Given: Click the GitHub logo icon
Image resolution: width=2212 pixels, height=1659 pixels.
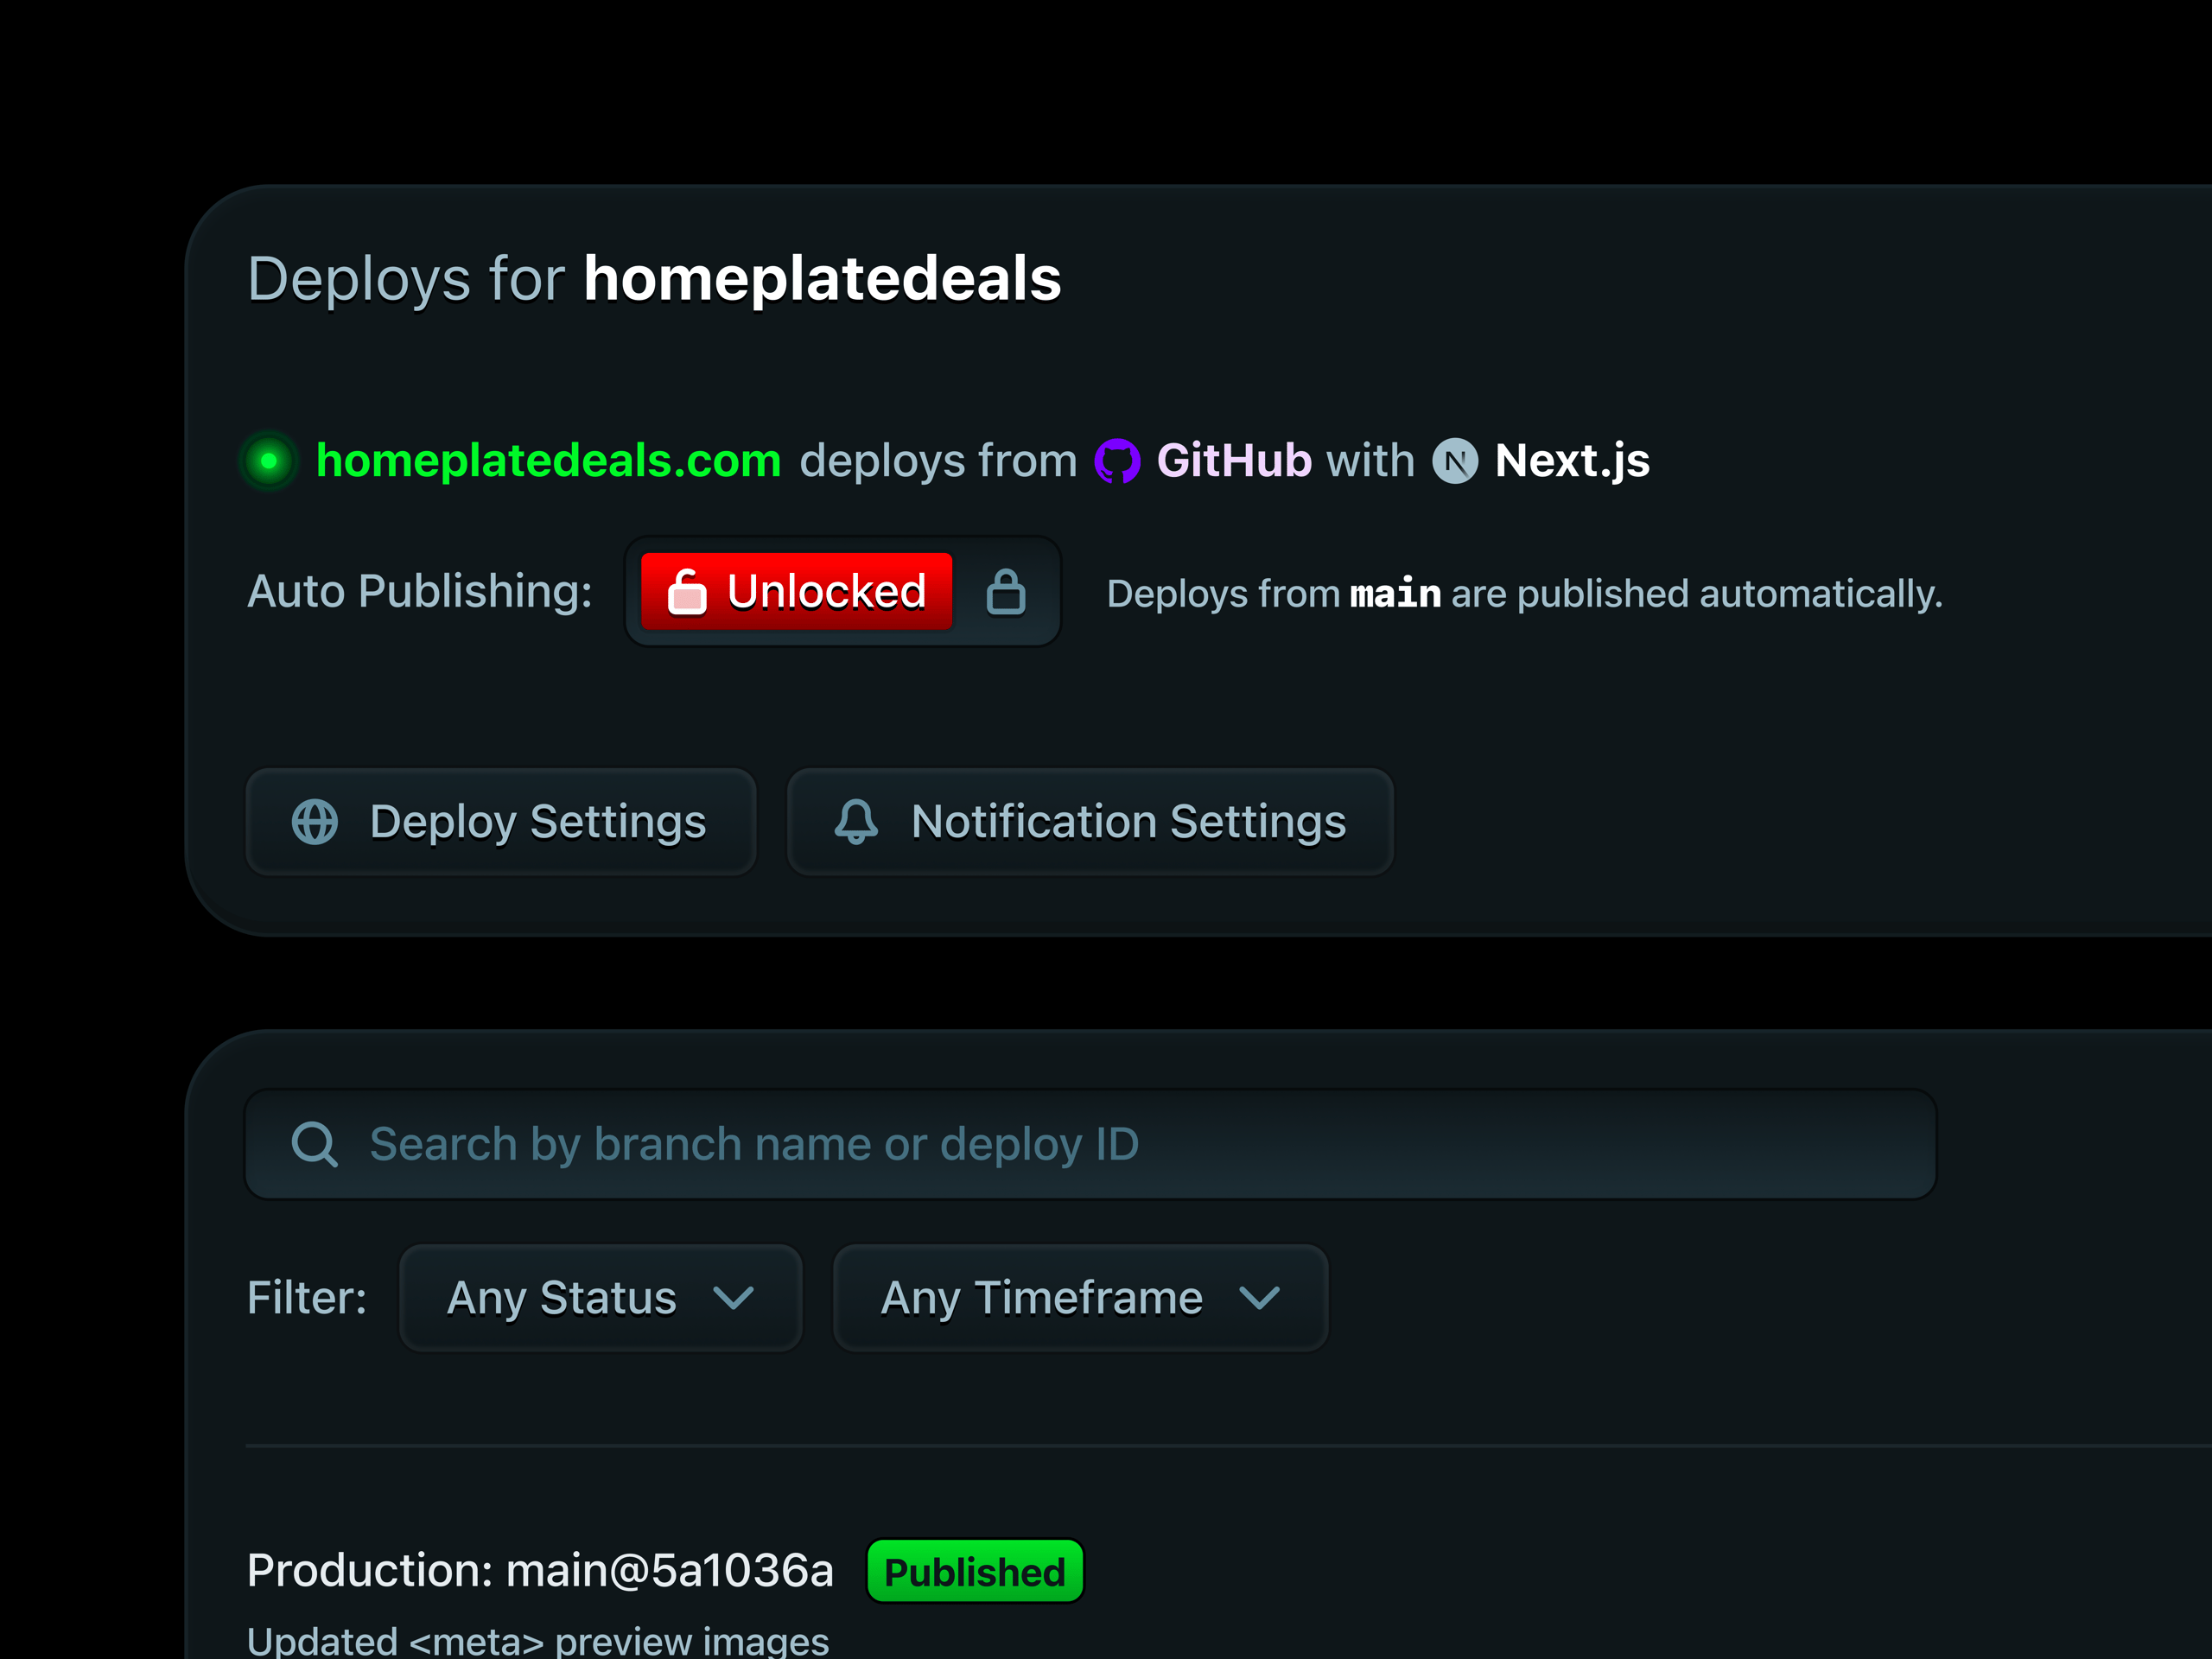Looking at the screenshot, I should coord(1117,461).
